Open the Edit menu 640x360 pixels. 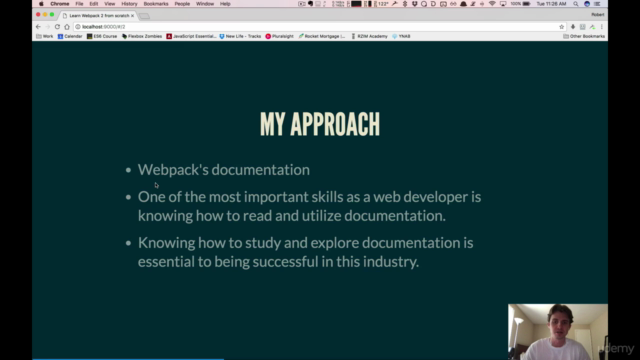pos(94,4)
